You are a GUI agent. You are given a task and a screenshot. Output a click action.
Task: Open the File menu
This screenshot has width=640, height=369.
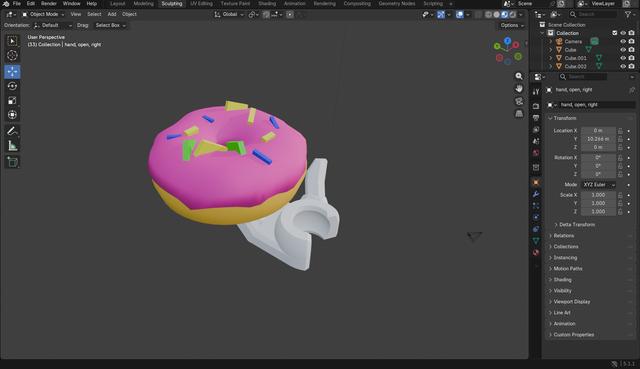pos(17,4)
